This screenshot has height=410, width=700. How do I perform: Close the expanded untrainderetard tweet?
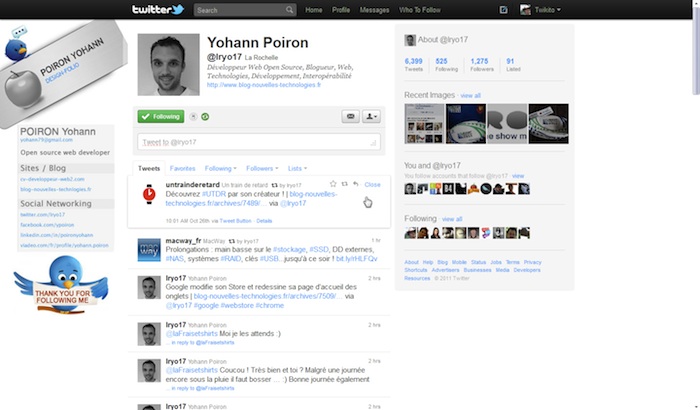point(372,185)
